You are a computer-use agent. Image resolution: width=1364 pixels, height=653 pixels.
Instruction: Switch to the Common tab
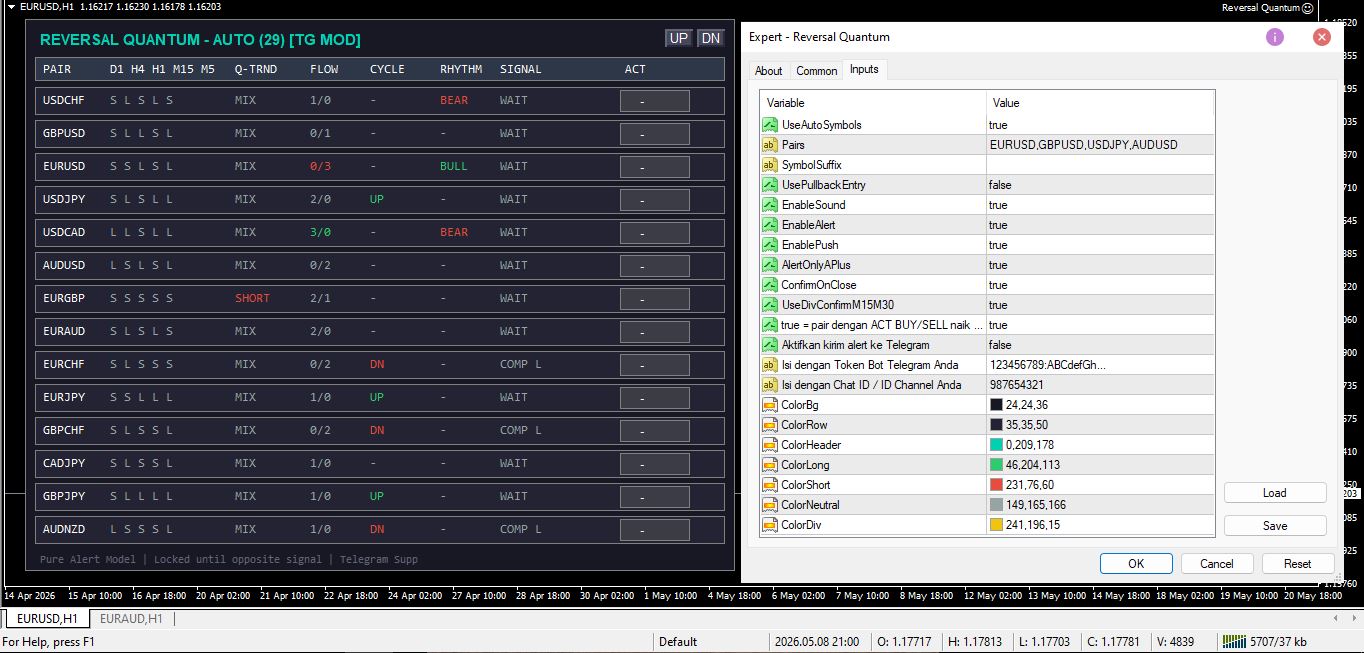[817, 70]
